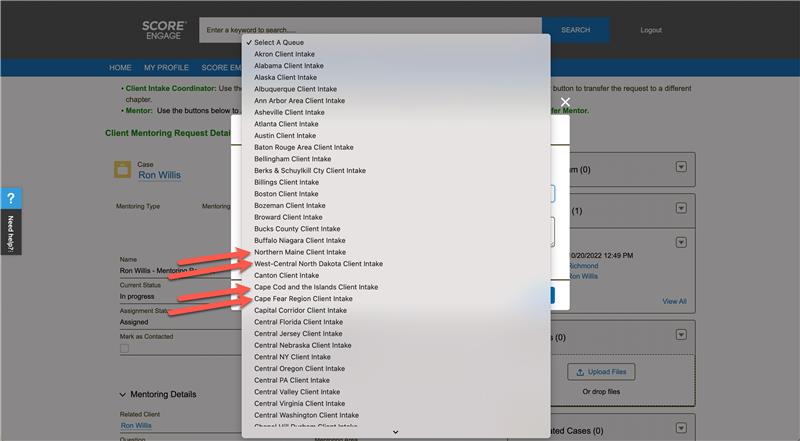The height and width of the screenshot is (441, 800).
Task: Tick the Mark as Contacted checkbox
Action: click(124, 349)
